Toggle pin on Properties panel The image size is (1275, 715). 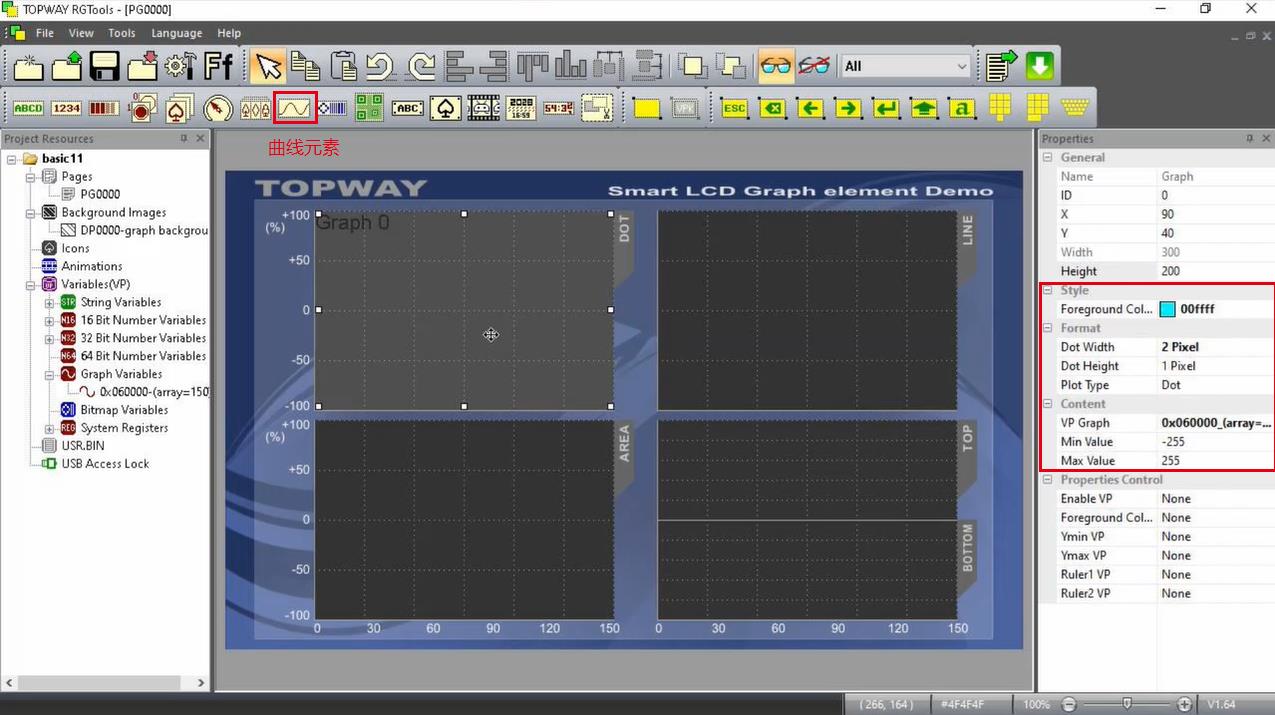click(x=1250, y=138)
